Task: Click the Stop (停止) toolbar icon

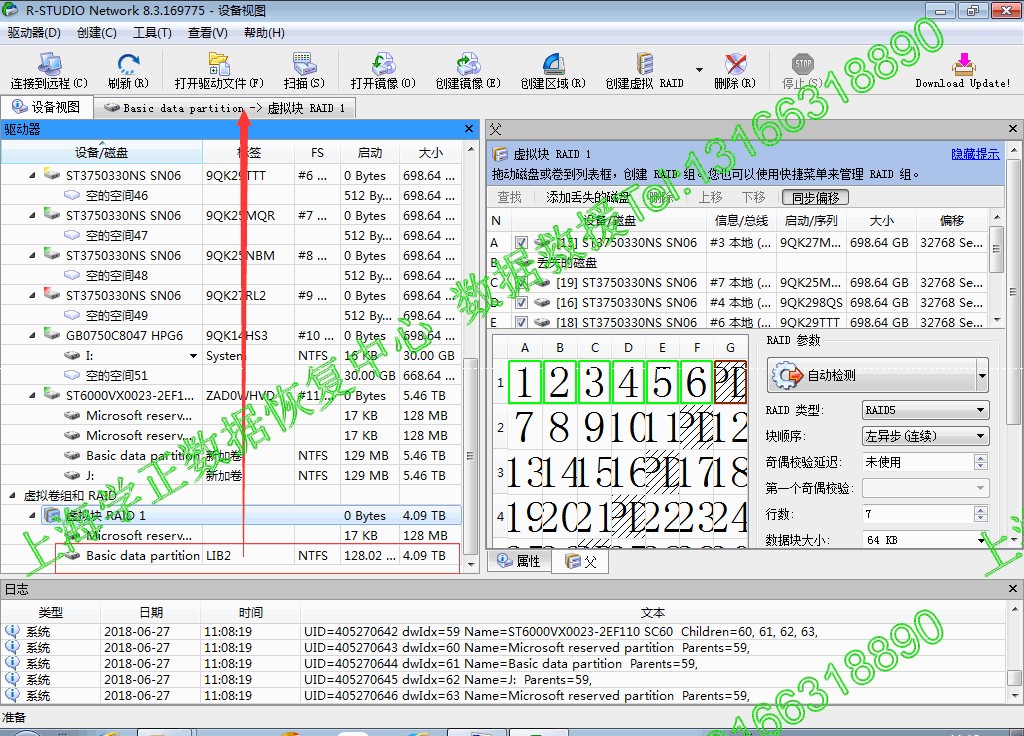Action: click(803, 63)
